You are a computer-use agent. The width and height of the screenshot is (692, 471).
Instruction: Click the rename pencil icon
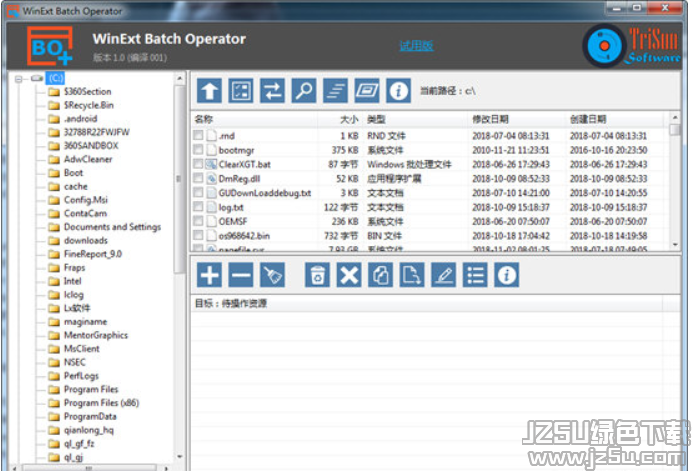[444, 275]
